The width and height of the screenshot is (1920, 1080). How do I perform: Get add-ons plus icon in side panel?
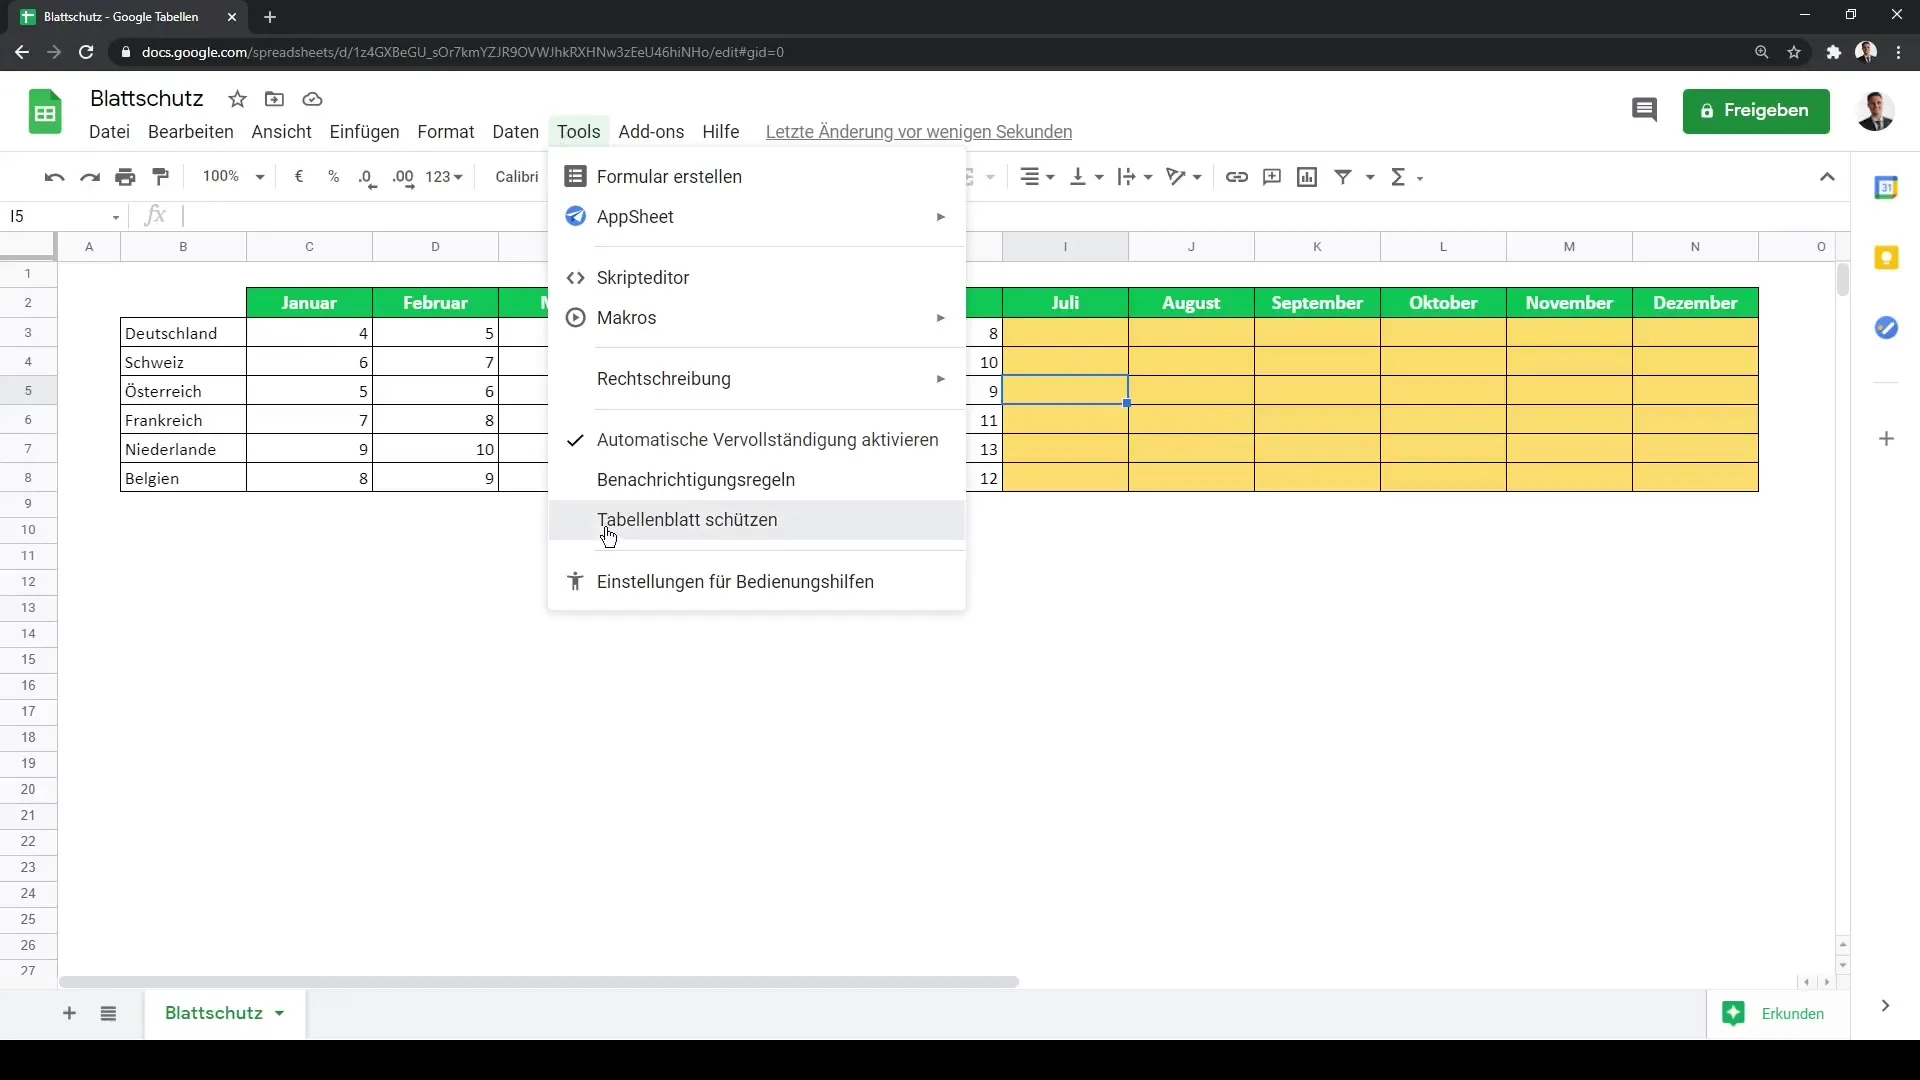pos(1886,439)
